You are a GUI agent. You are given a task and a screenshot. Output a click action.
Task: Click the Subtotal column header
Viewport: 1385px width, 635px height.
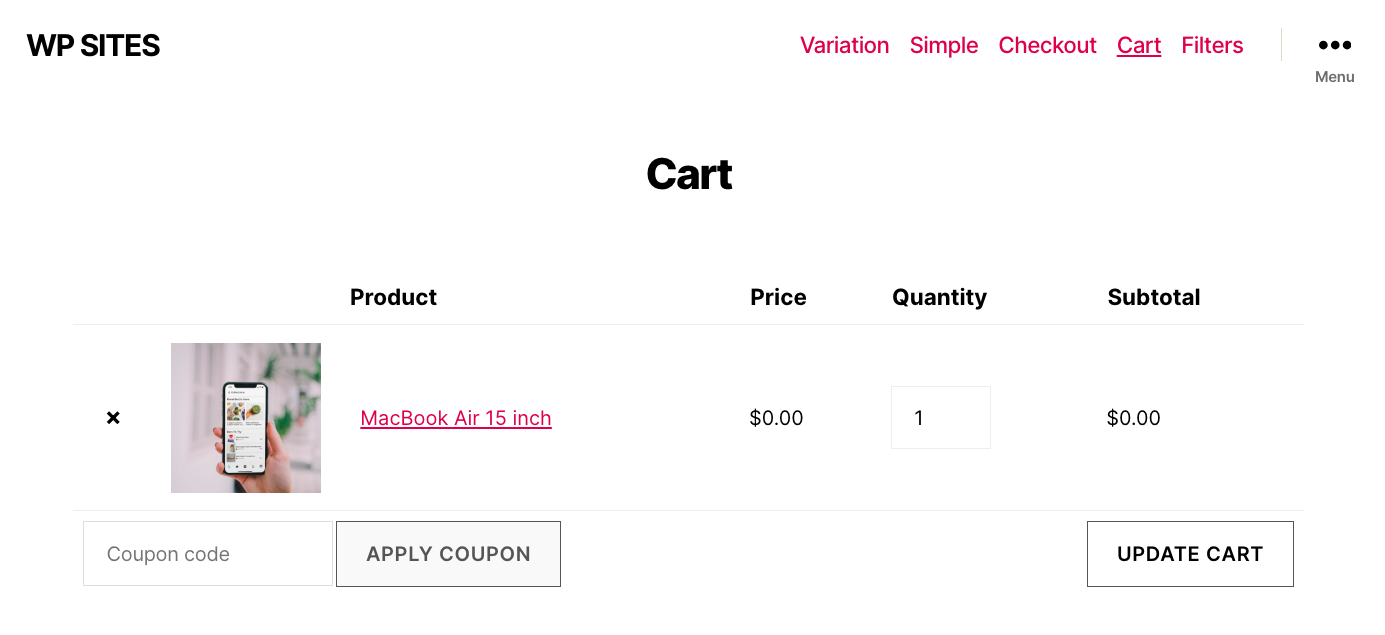point(1153,297)
